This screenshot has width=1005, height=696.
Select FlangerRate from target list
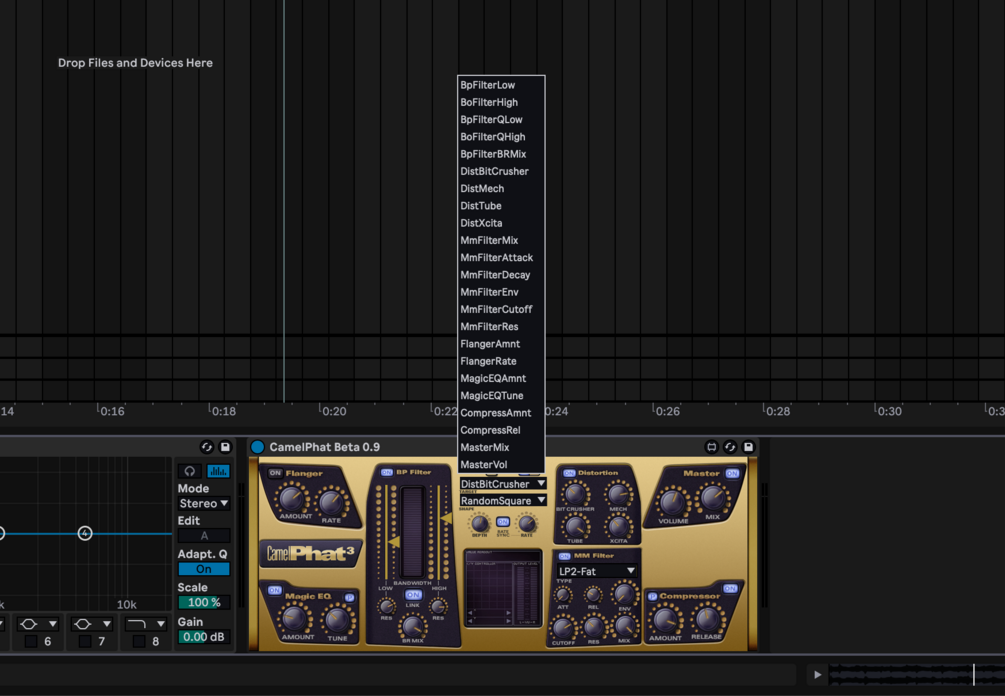click(x=501, y=361)
